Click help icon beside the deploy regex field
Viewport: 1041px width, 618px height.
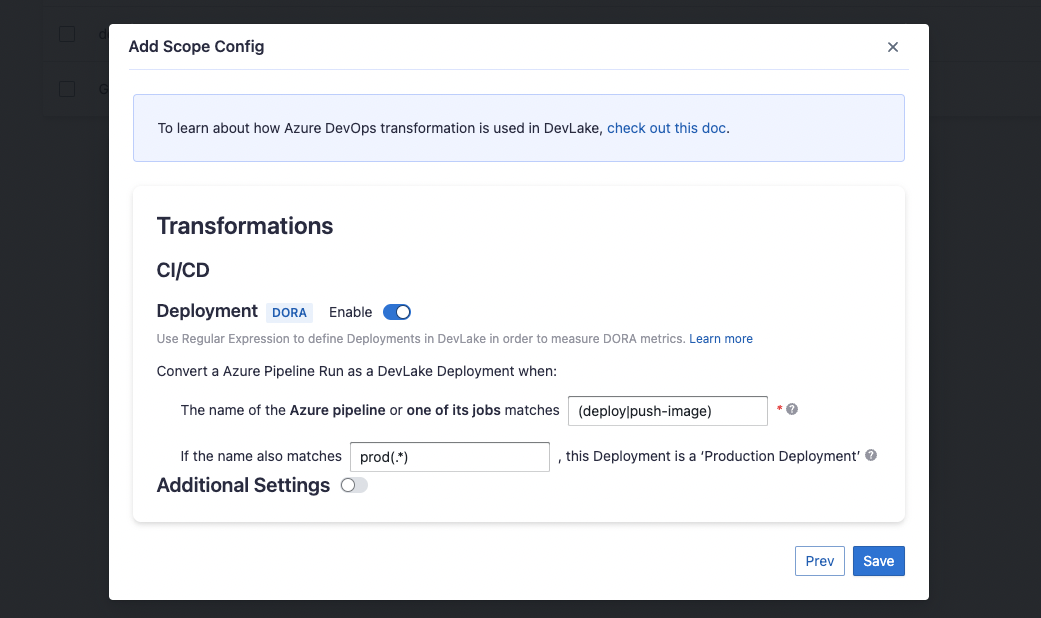(792, 409)
